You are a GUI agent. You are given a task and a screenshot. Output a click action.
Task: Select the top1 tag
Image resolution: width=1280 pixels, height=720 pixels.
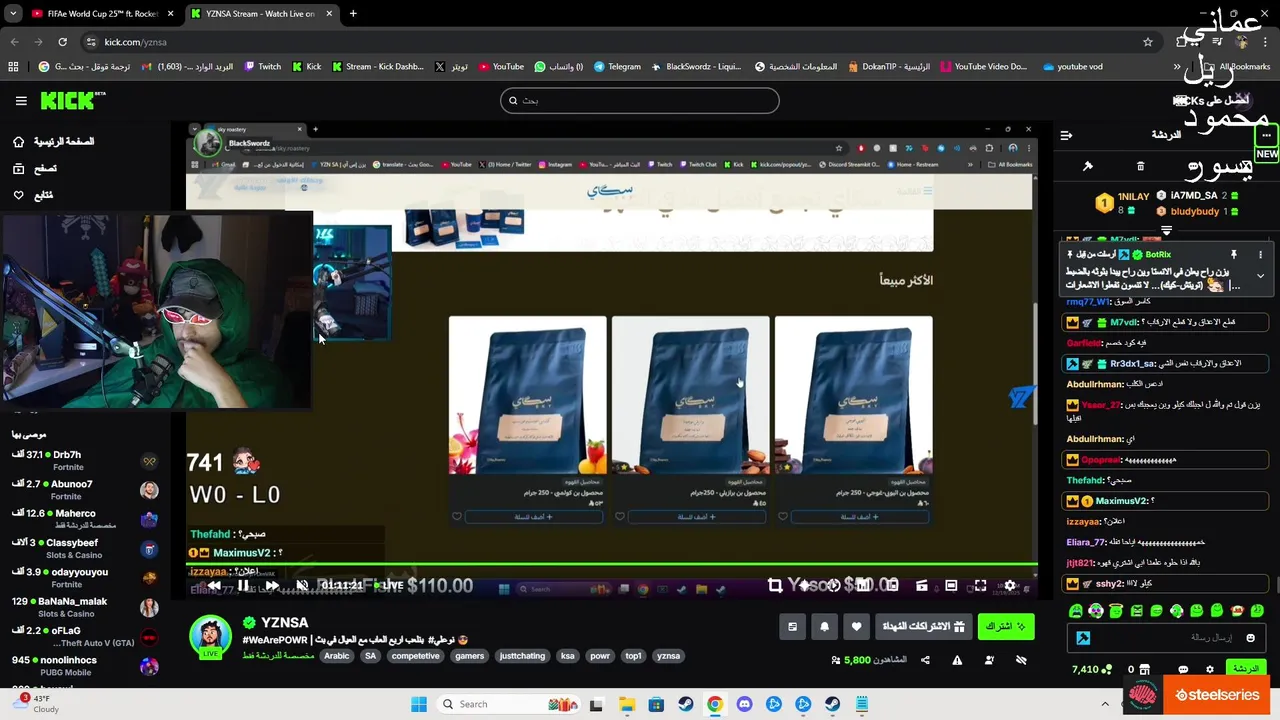[633, 656]
